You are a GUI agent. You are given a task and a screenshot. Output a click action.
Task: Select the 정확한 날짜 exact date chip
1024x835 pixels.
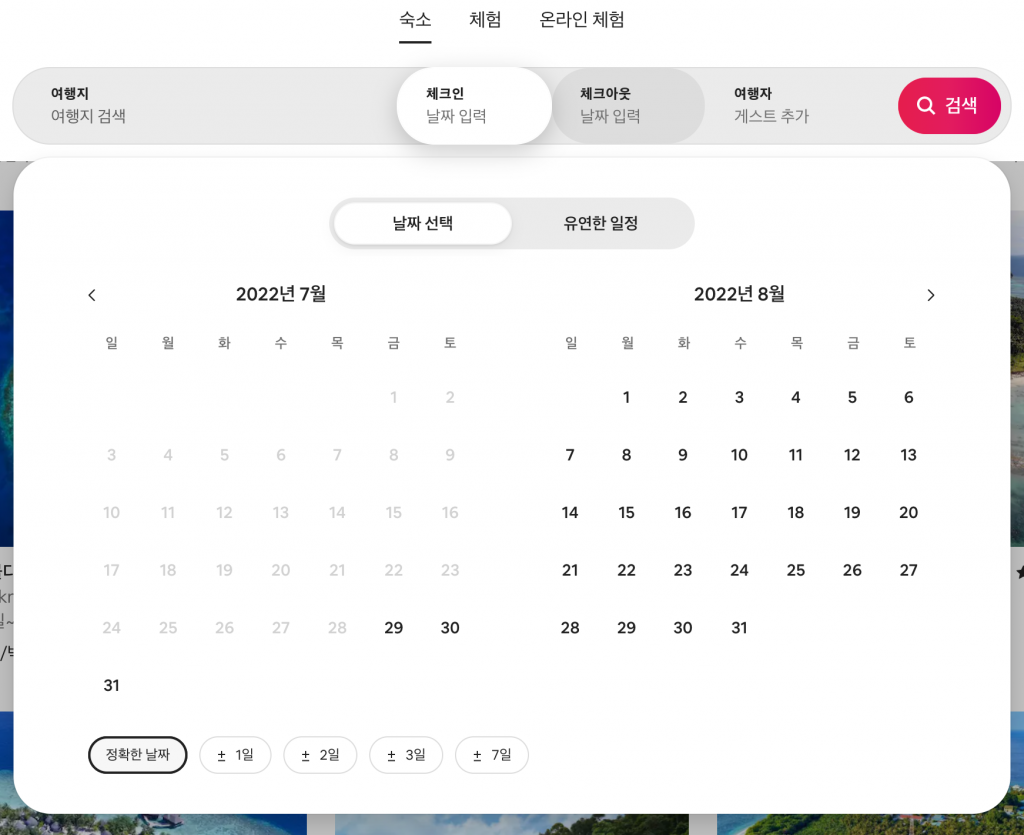click(x=138, y=755)
